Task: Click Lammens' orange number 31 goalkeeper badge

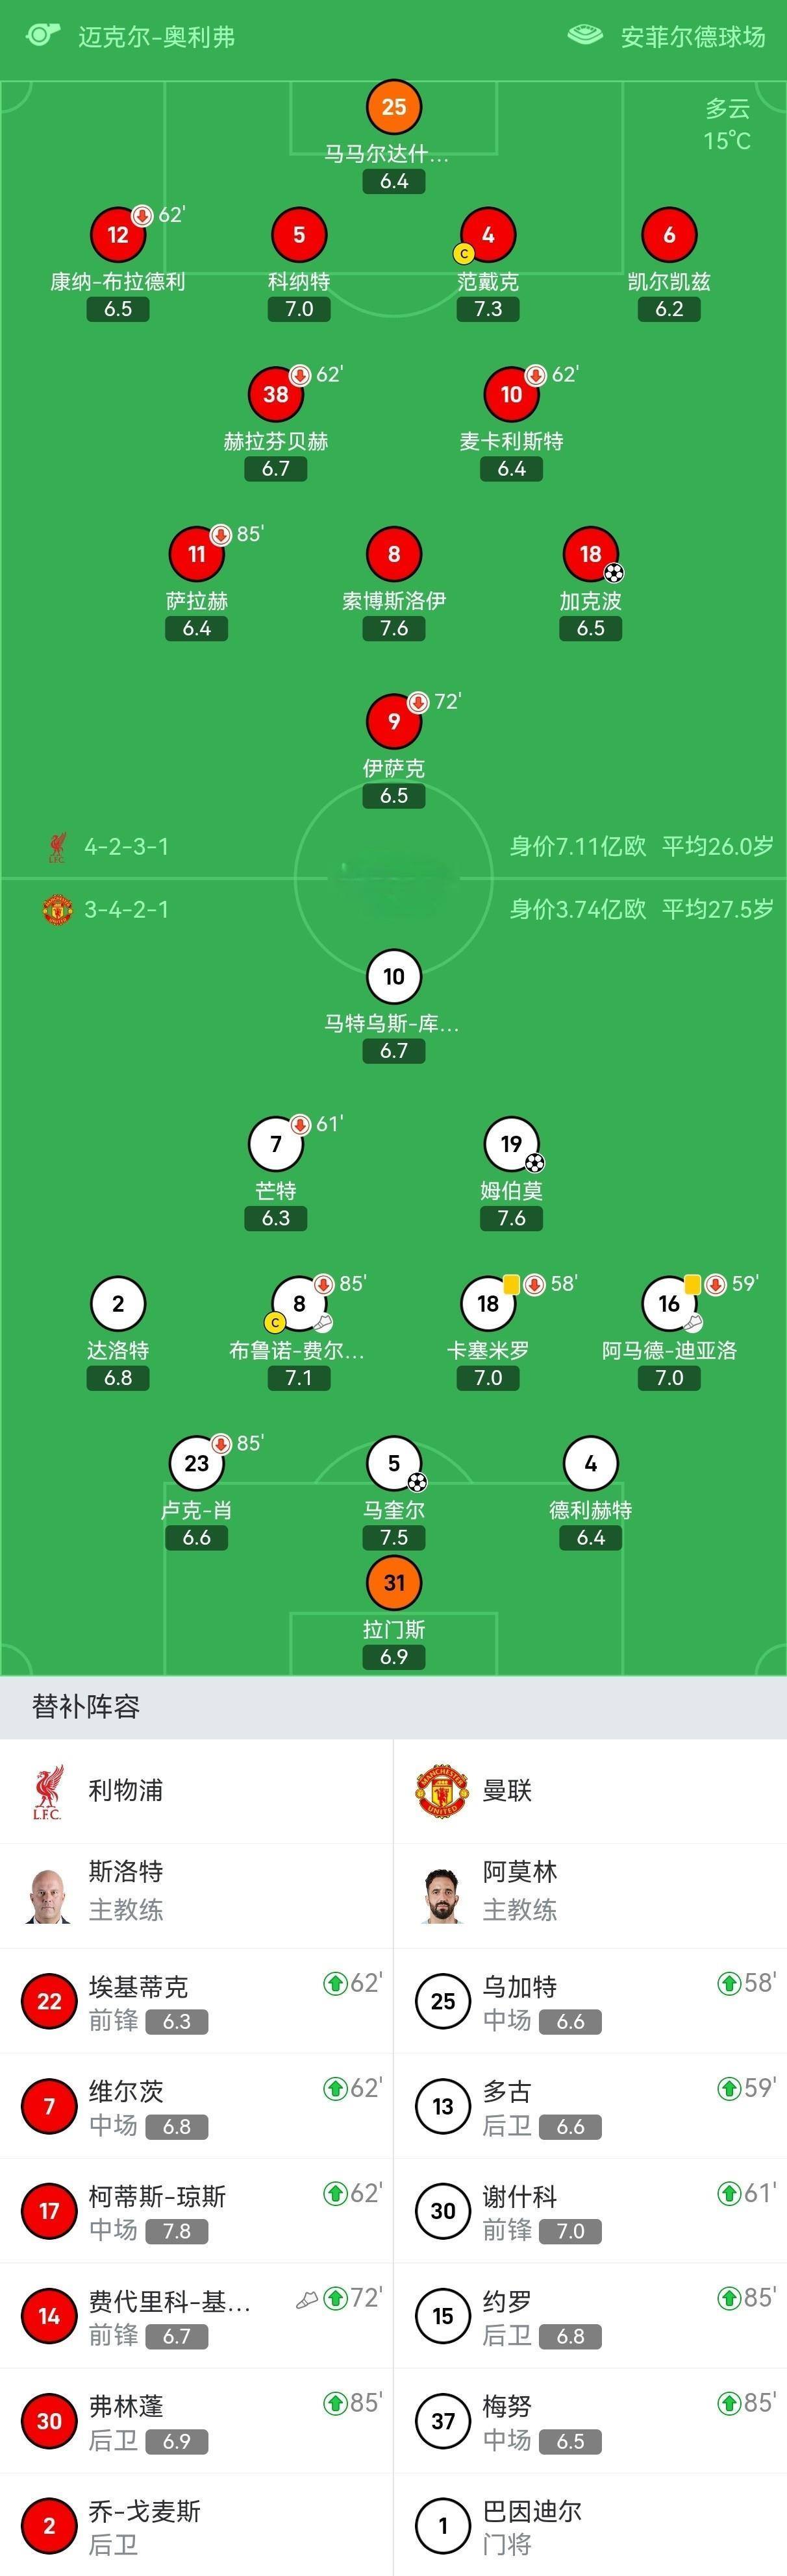Action: (394, 1583)
